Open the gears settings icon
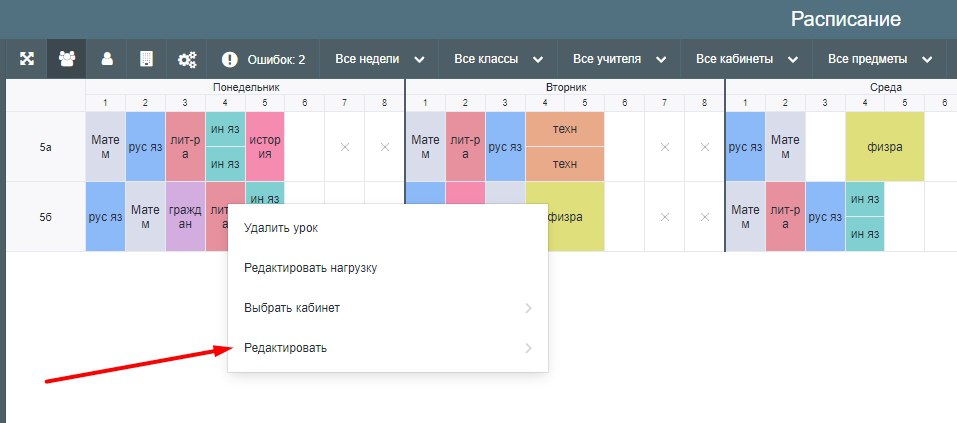 click(187, 59)
